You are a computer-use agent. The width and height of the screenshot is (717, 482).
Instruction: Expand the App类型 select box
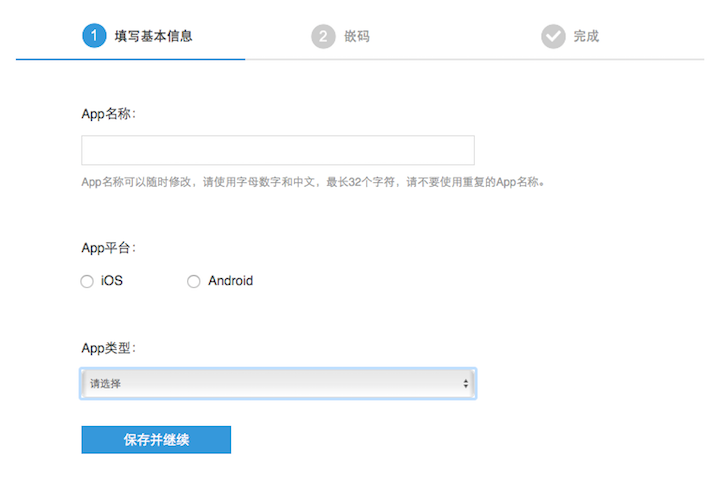(277, 384)
